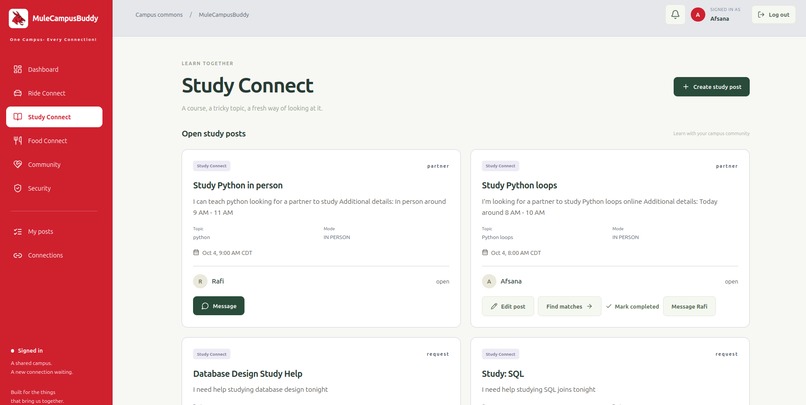Click MuleCampusBuddy breadcrumb item
Image resolution: width=806 pixels, height=405 pixels.
coord(224,15)
